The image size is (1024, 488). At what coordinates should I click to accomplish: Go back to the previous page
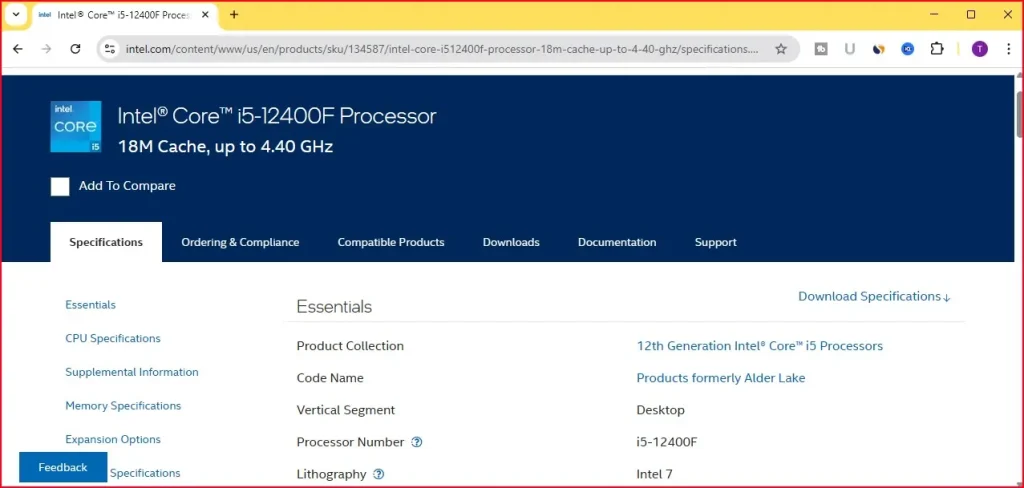(18, 49)
